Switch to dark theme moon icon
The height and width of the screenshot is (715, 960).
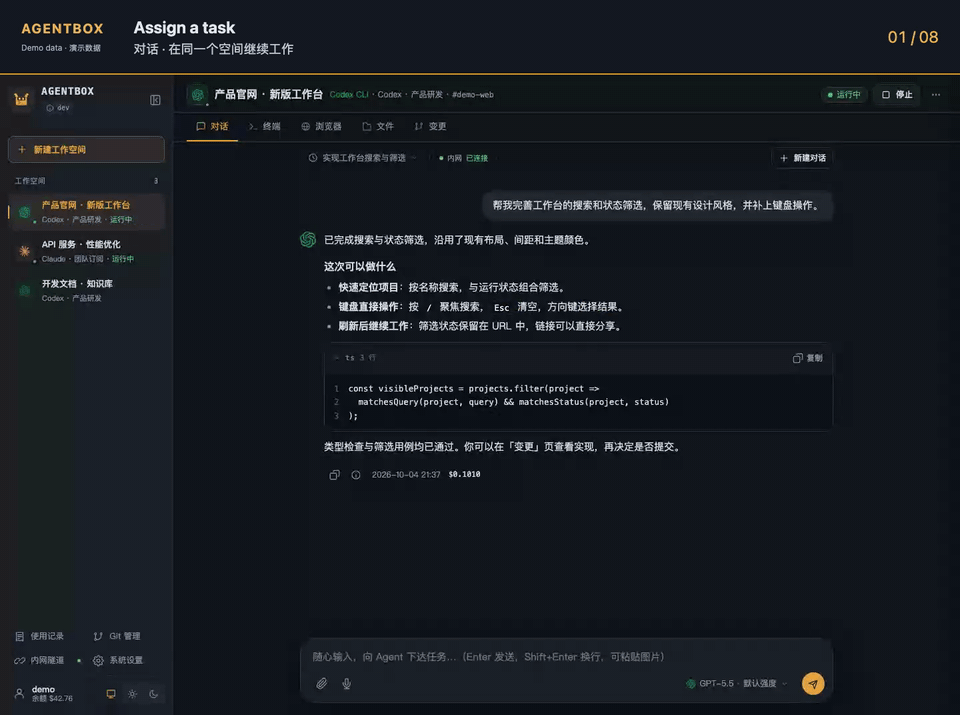coord(154,694)
